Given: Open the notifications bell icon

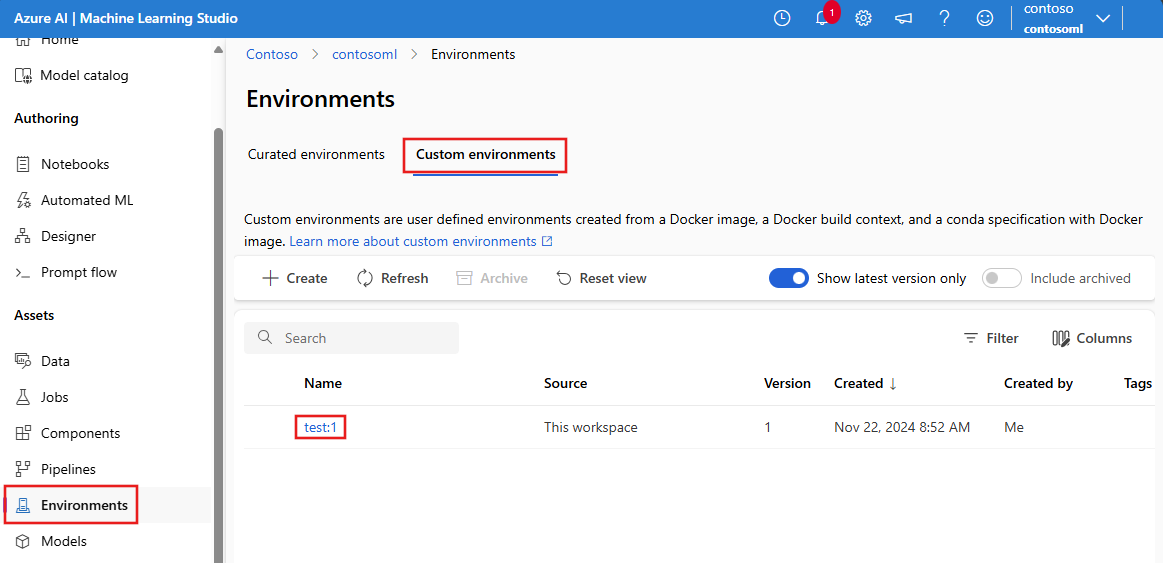Looking at the screenshot, I should click(823, 18).
